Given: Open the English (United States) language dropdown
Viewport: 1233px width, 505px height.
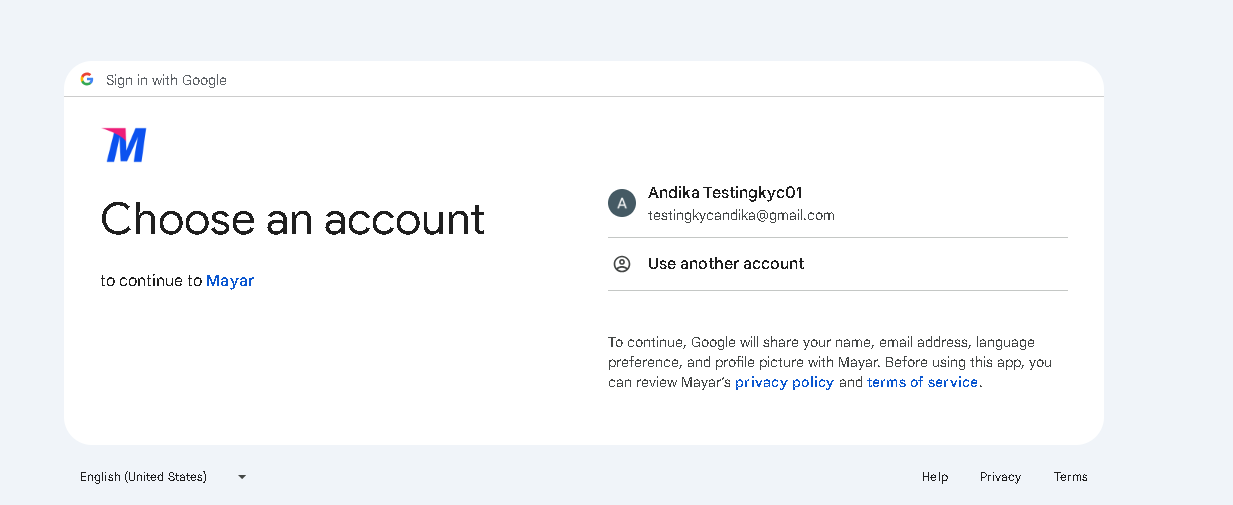Looking at the screenshot, I should (x=163, y=477).
